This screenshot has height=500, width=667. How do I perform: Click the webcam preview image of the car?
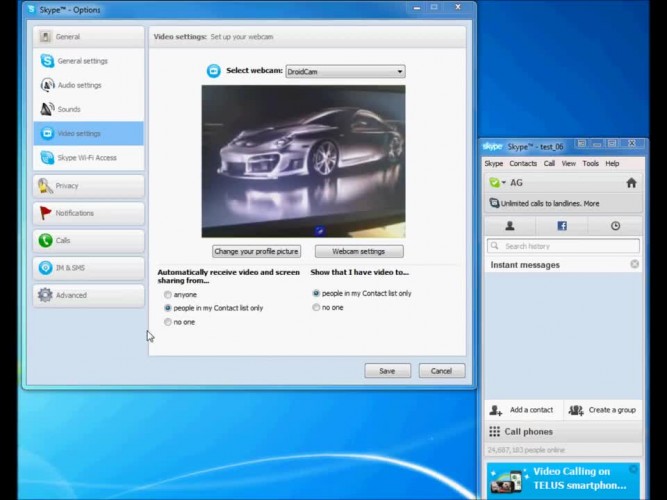pos(303,161)
